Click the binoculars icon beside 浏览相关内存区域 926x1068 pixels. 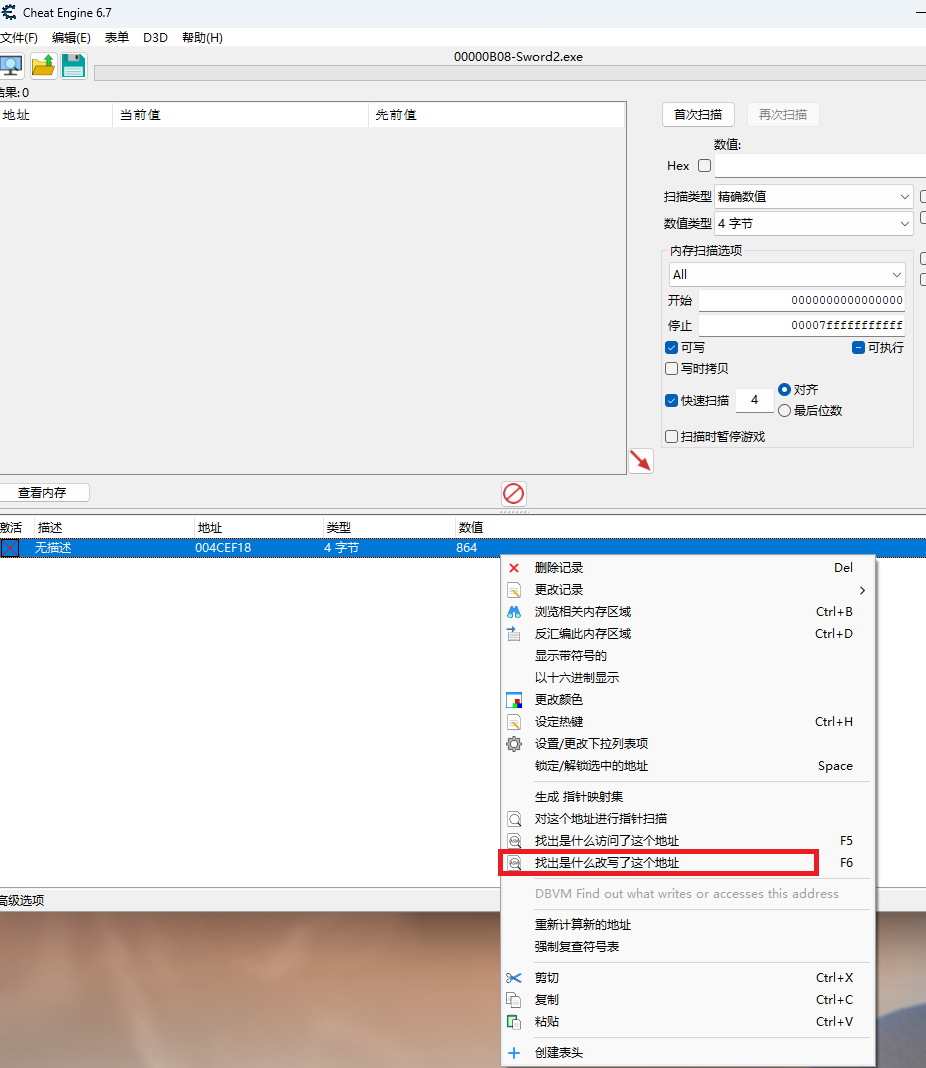pos(514,612)
